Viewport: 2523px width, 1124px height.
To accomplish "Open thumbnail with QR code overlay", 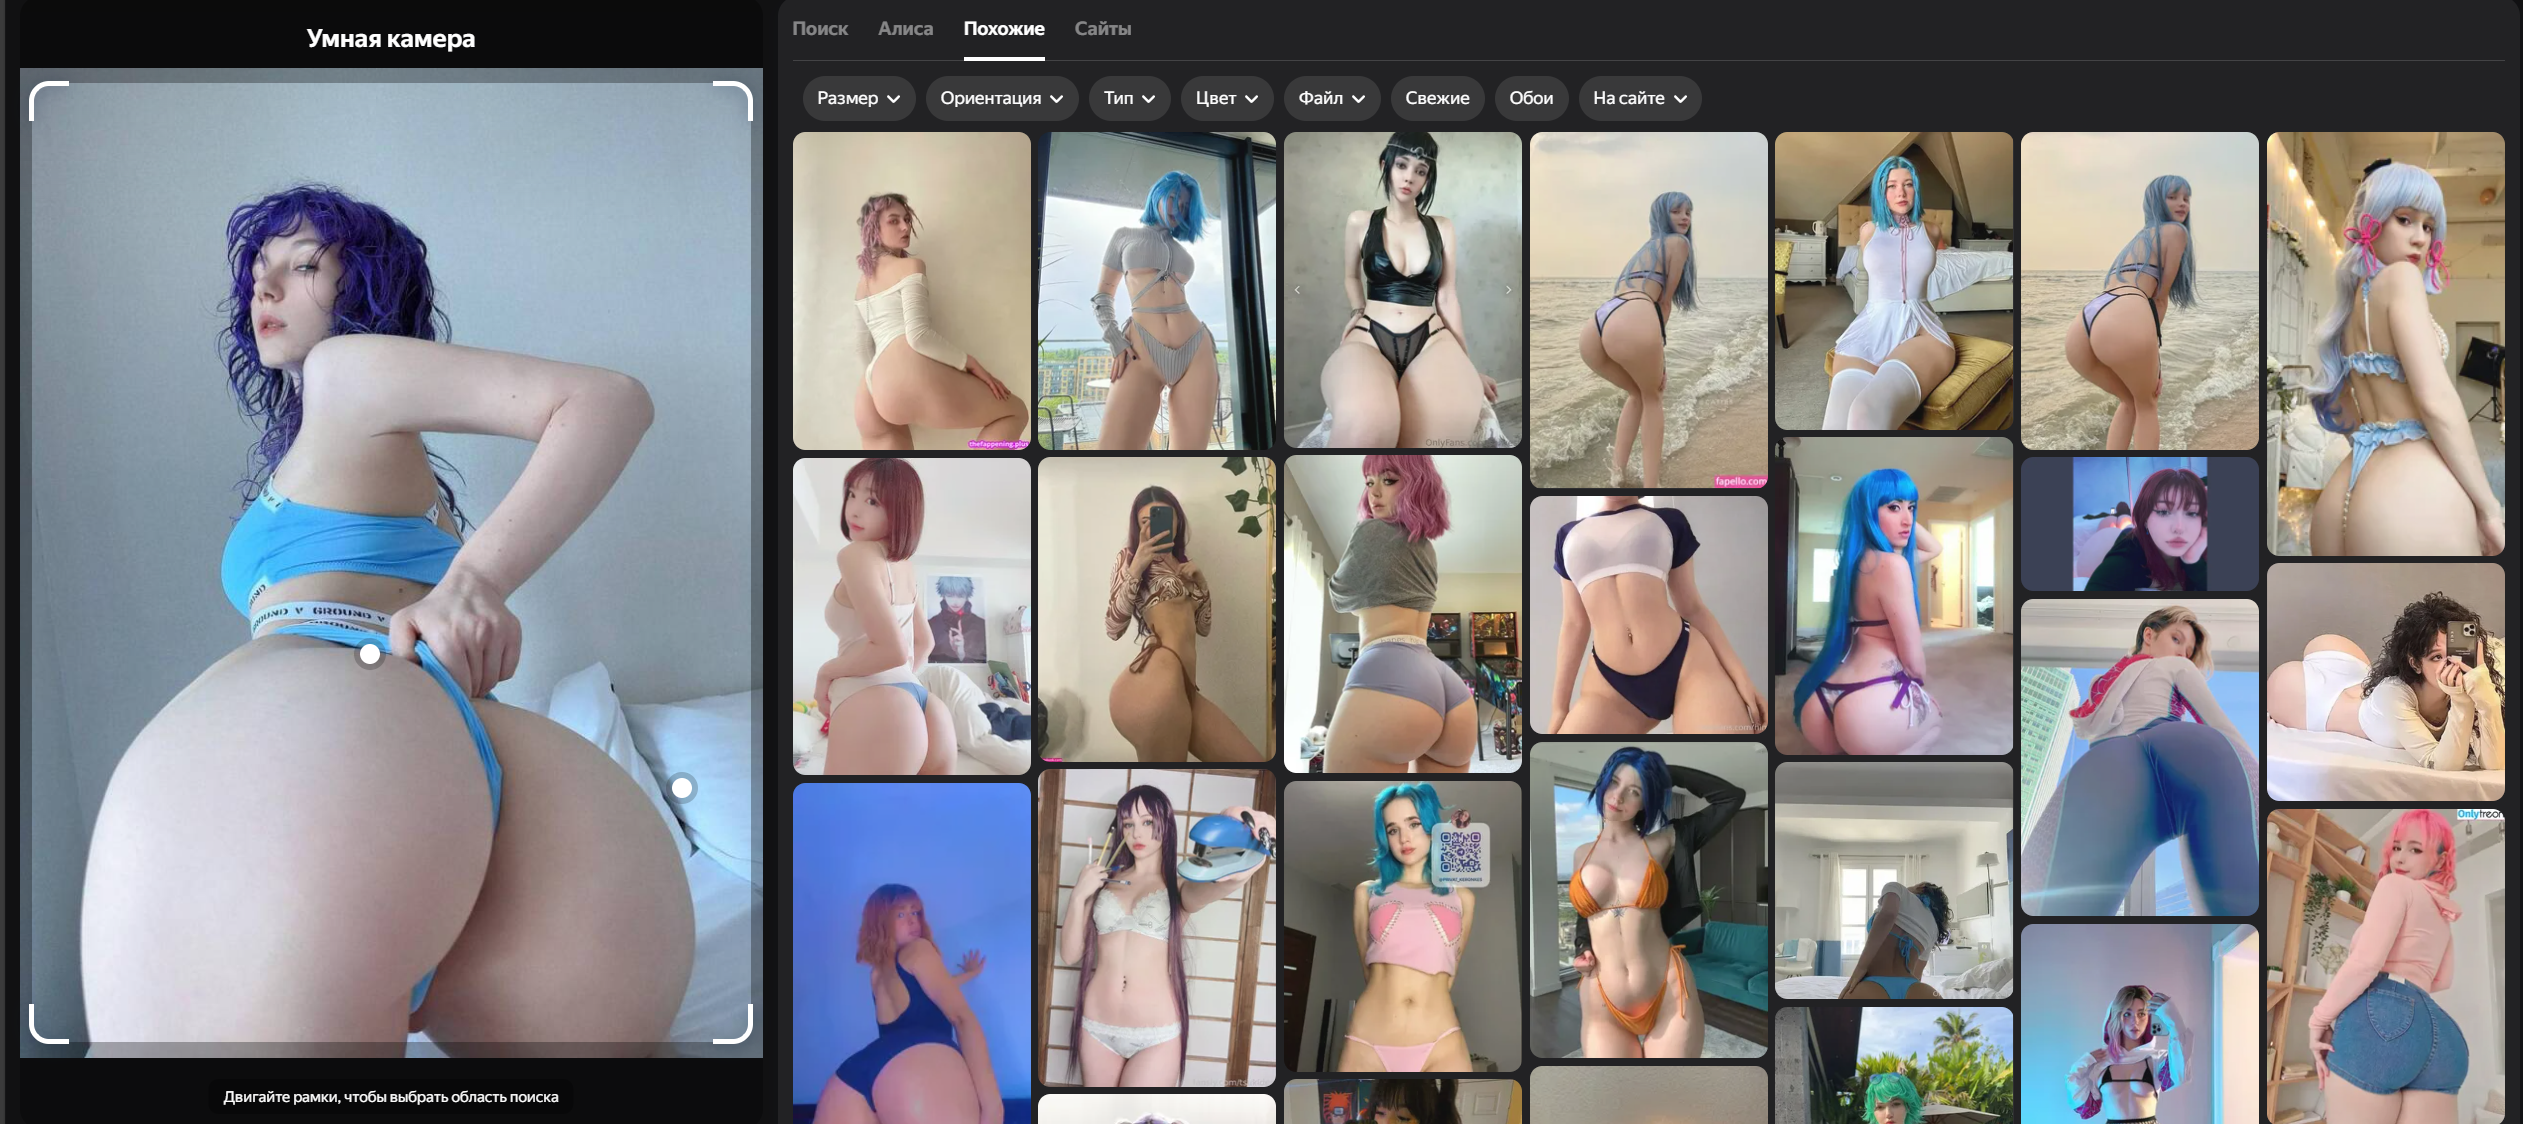I will (x=1402, y=925).
